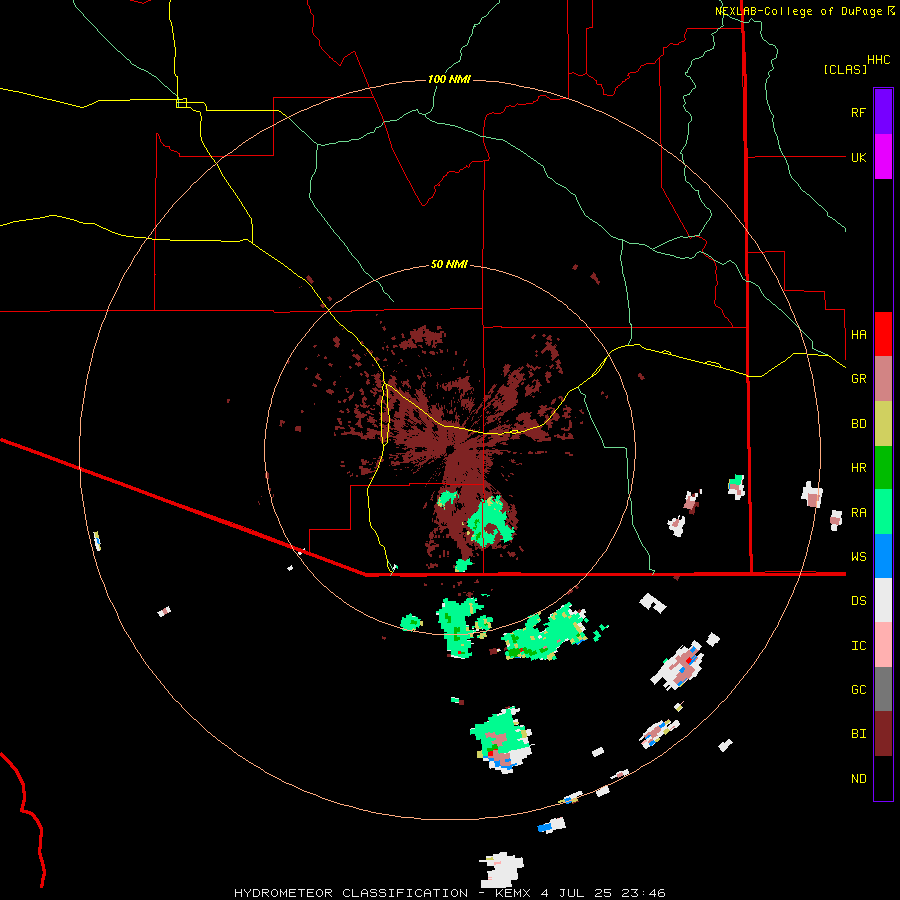
Task: Click the IC legend label
Action: (858, 646)
